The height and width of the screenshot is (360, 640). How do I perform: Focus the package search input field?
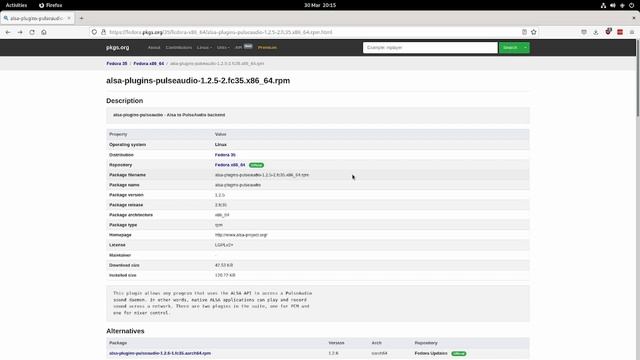coord(430,47)
